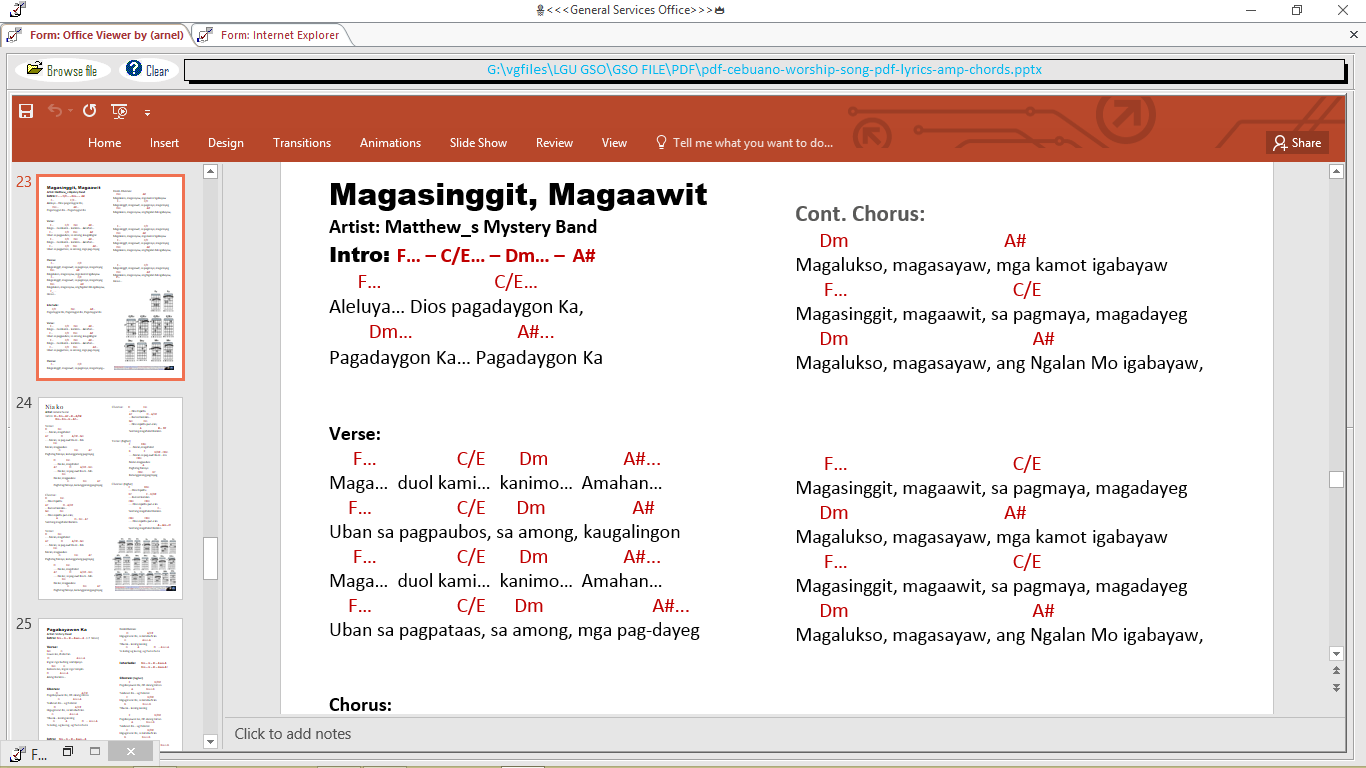This screenshot has width=1366, height=768.
Task: Open the Animations ribbon tab
Action: [x=391, y=143]
